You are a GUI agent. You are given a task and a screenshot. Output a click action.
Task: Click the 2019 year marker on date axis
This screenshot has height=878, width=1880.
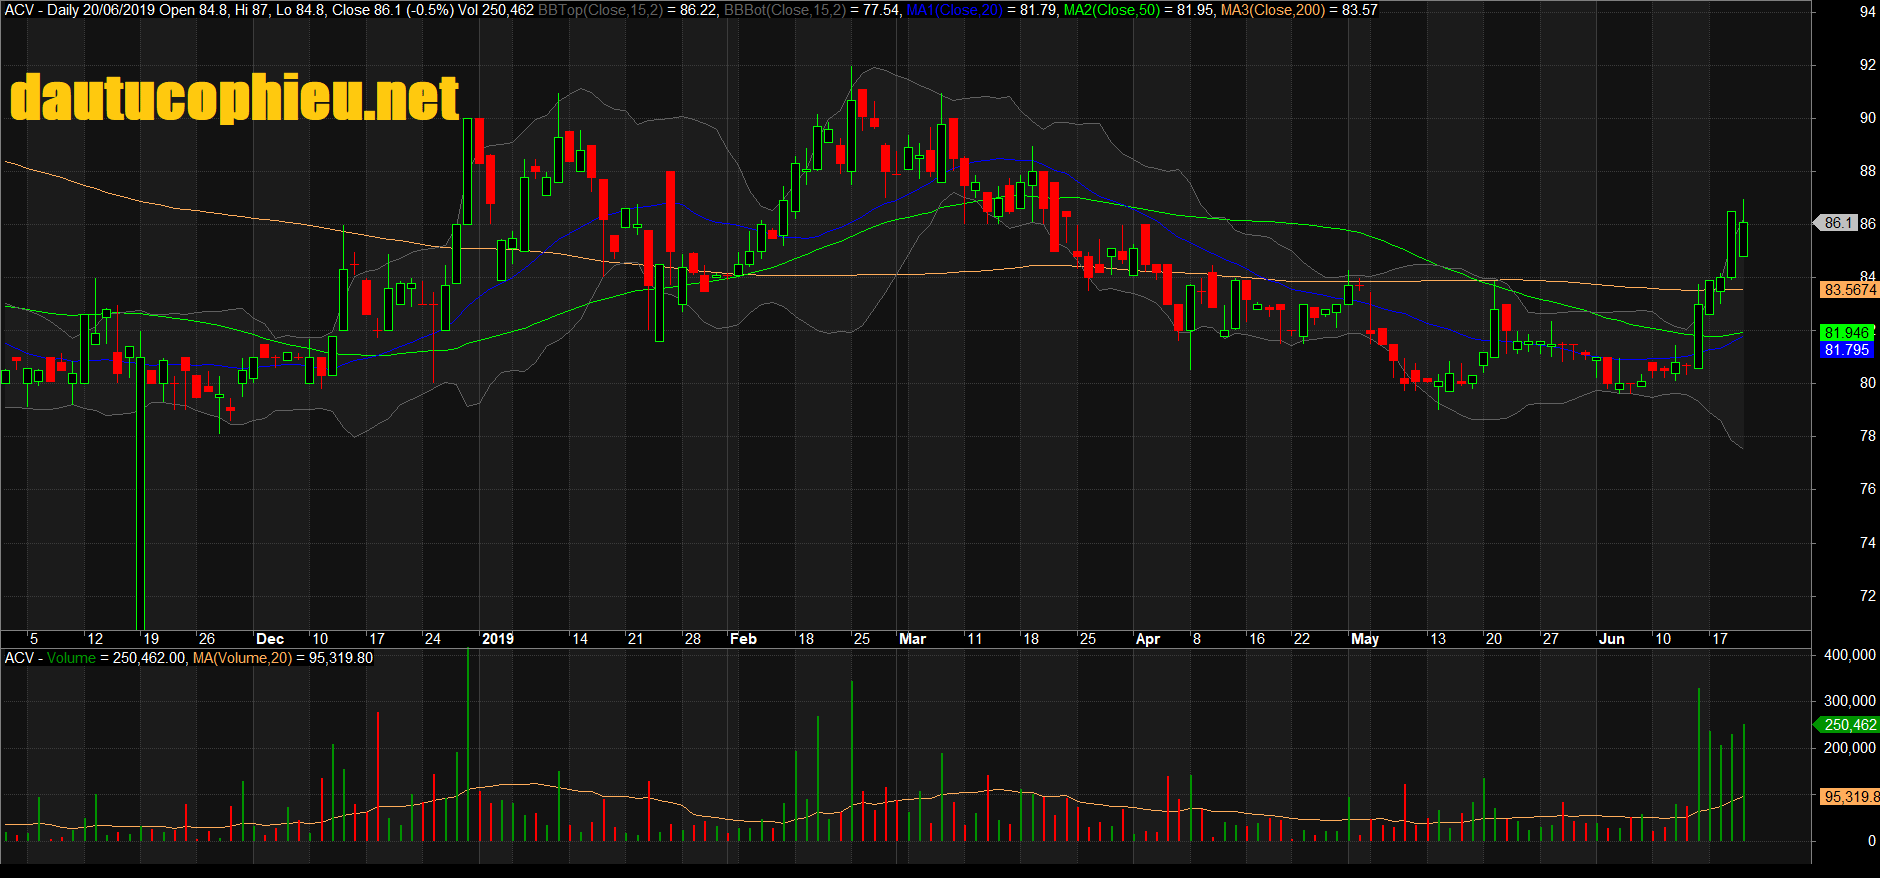[x=497, y=639]
